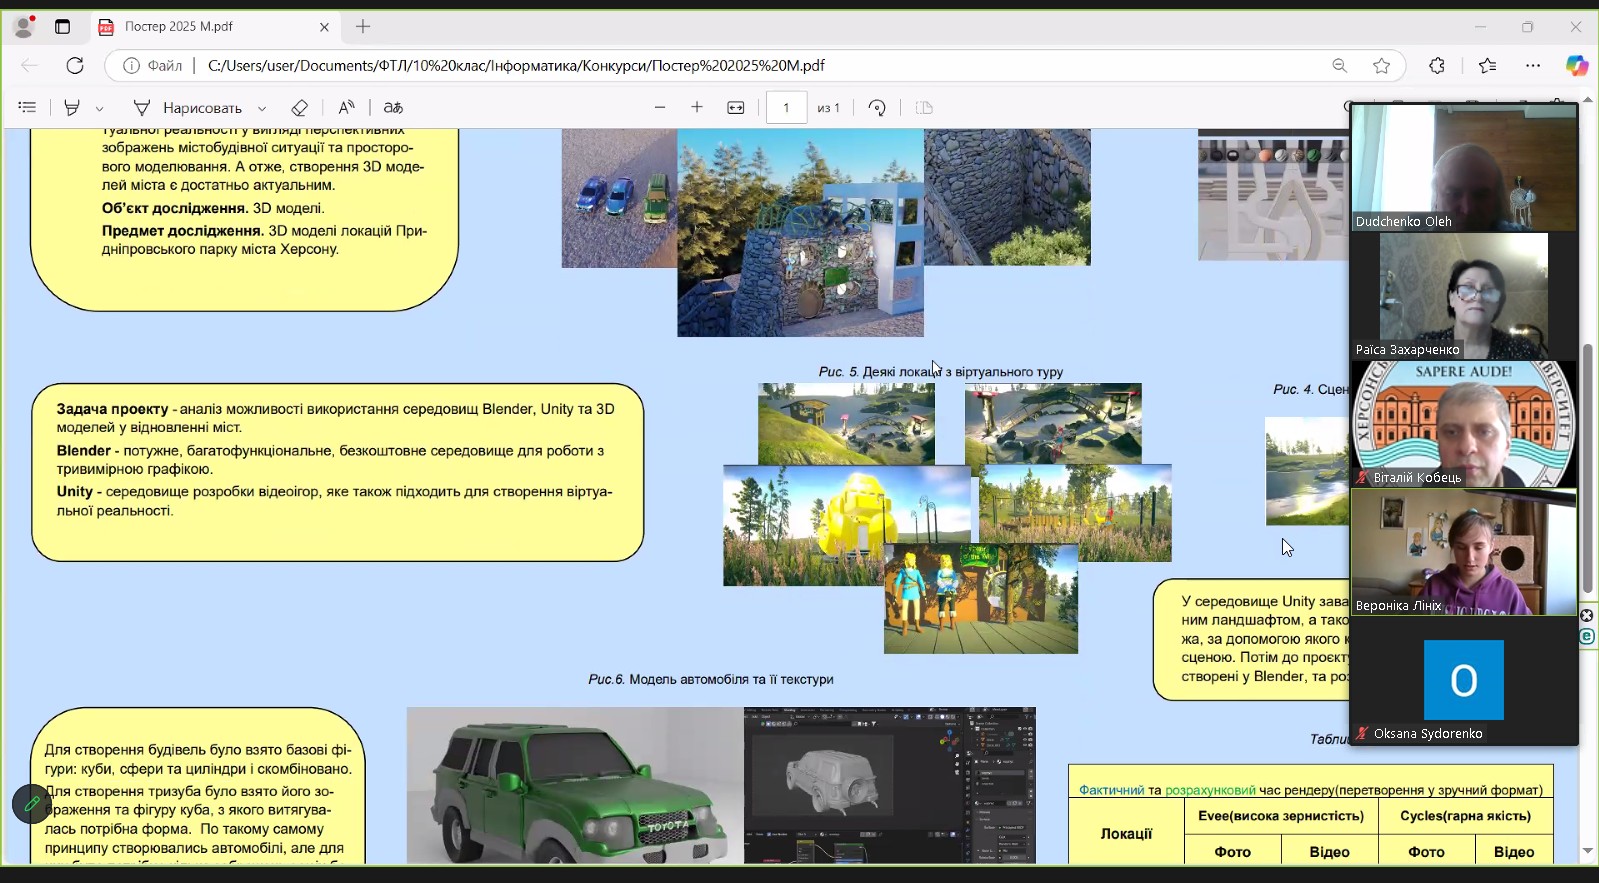Click 'Cycles(гарна якість)' table header
This screenshot has height=883, width=1599.
[1465, 816]
